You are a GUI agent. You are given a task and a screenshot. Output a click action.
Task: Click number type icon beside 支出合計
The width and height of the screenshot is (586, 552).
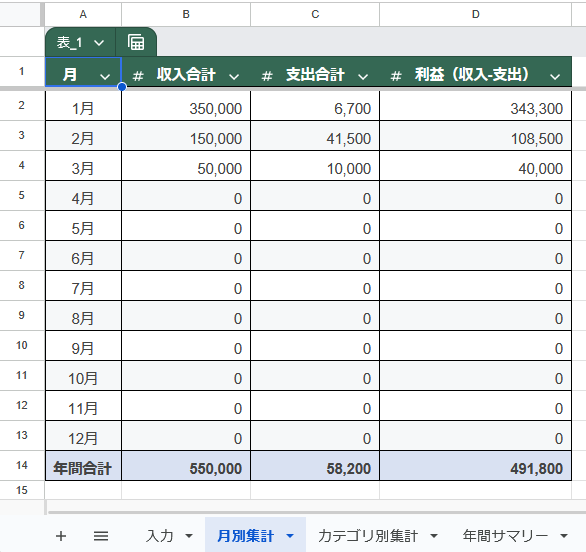click(x=267, y=76)
